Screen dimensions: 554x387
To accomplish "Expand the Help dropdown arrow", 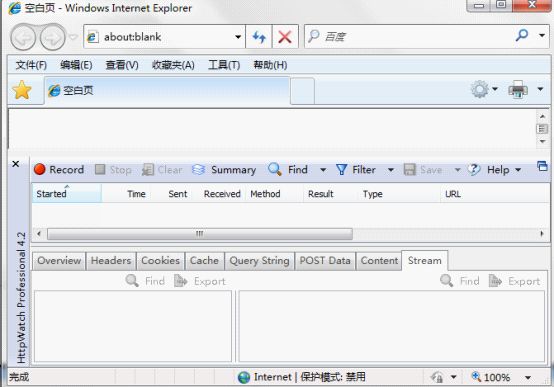I will click(x=518, y=170).
